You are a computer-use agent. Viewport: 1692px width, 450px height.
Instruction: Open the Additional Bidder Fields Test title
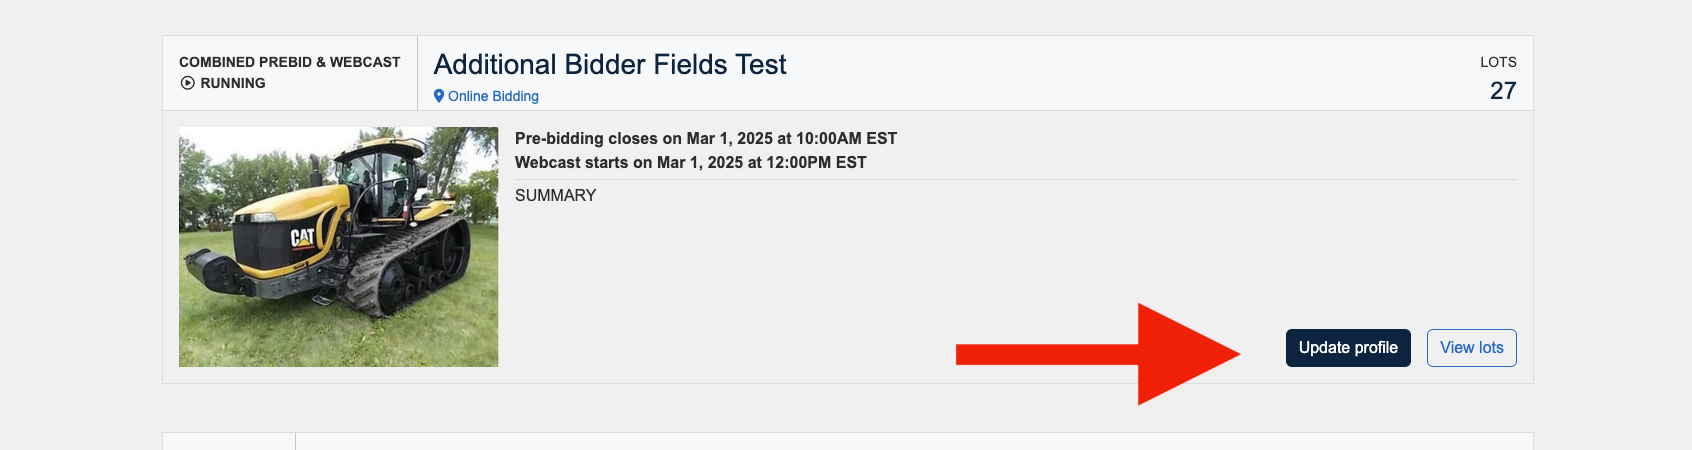610,65
